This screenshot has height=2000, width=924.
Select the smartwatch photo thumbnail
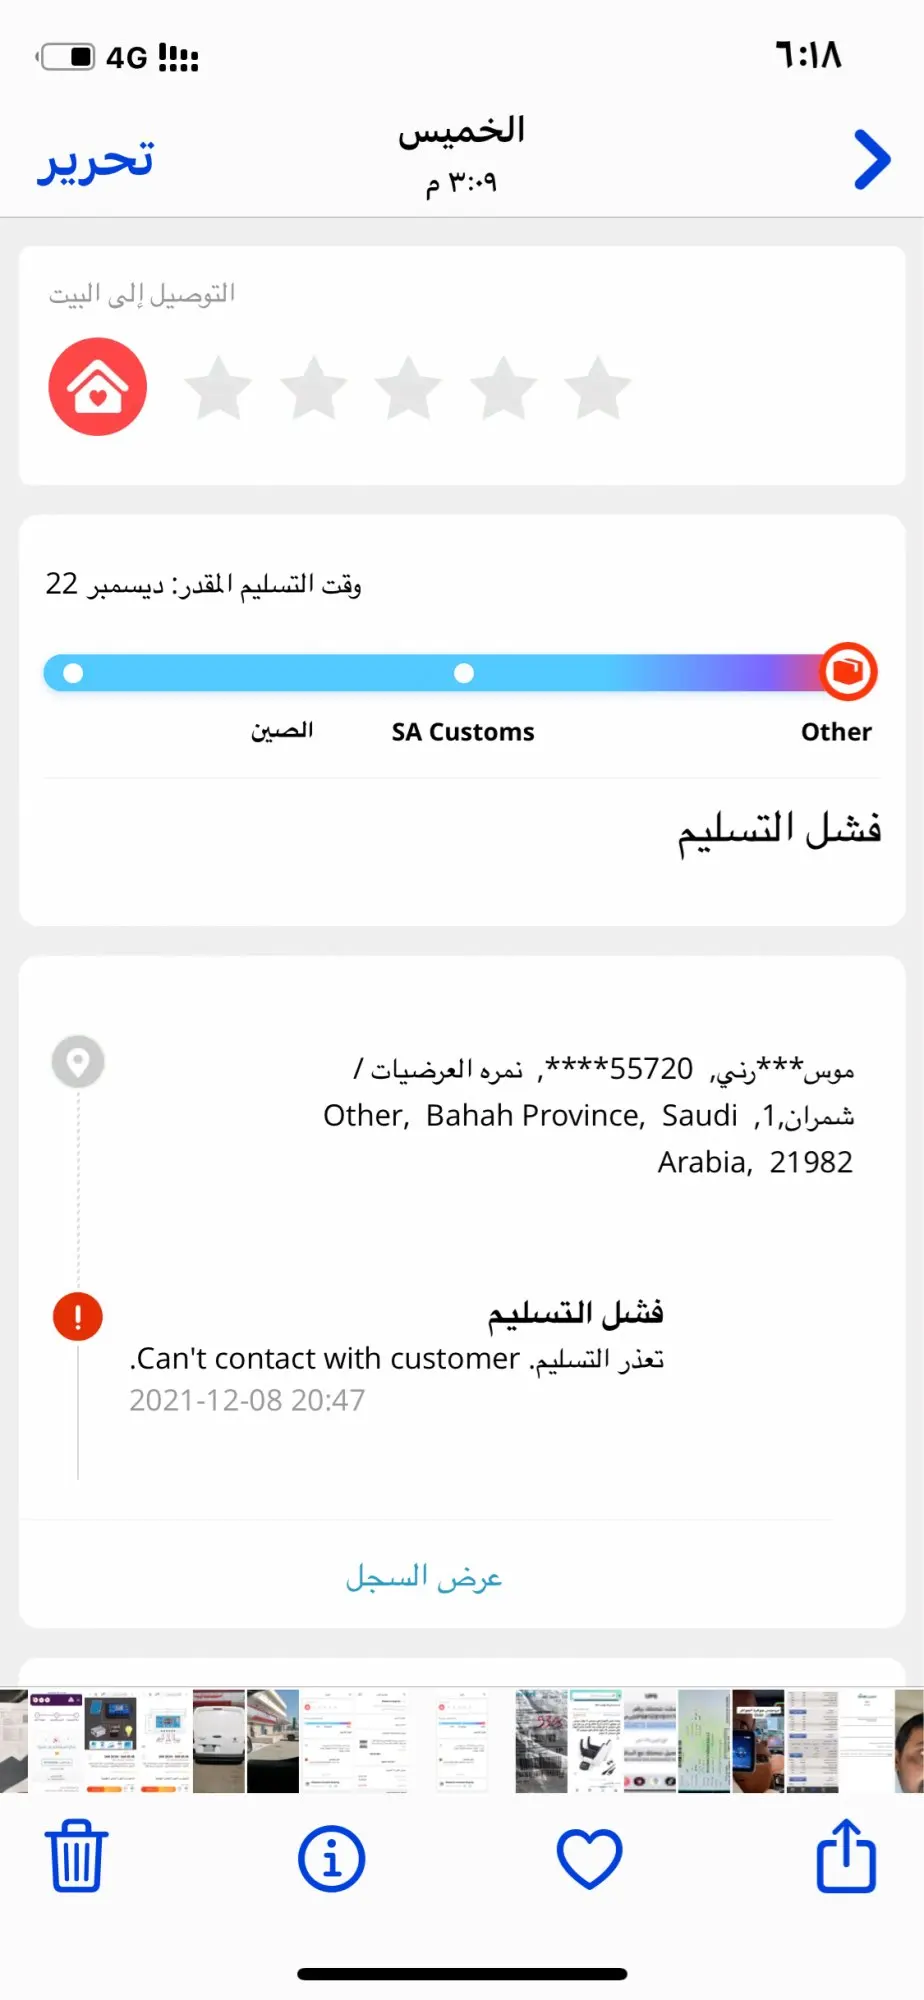pos(758,1741)
